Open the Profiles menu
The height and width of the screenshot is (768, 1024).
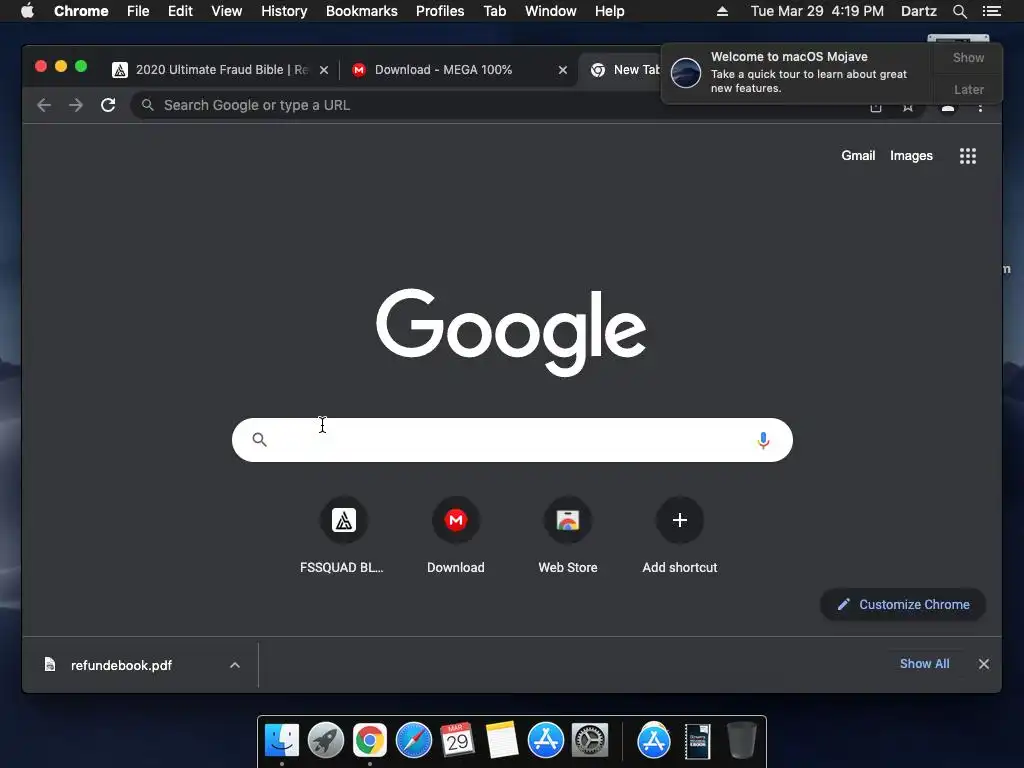click(x=440, y=11)
